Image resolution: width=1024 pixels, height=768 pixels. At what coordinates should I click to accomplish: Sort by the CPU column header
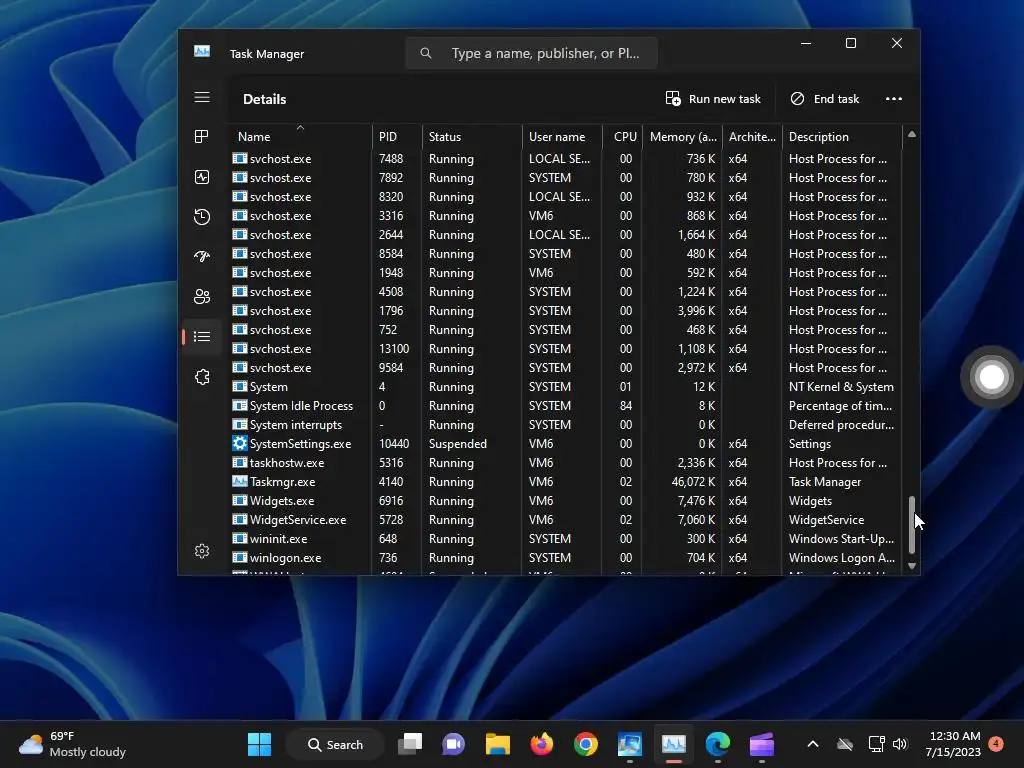pos(622,136)
